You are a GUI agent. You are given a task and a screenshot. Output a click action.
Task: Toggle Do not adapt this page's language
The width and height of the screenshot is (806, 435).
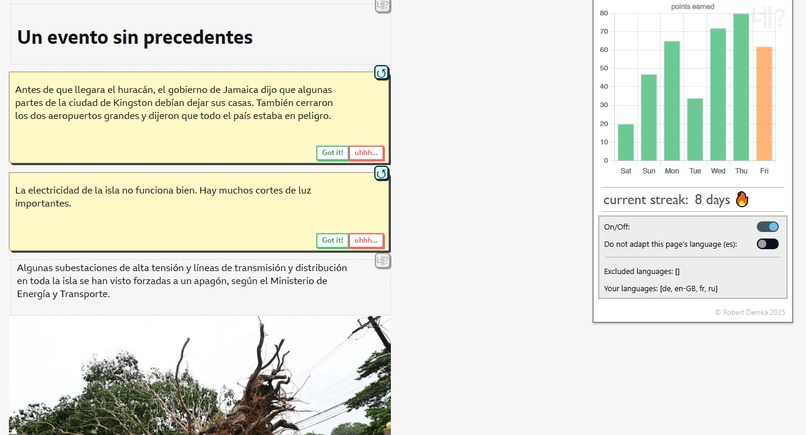pyautogui.click(x=767, y=244)
